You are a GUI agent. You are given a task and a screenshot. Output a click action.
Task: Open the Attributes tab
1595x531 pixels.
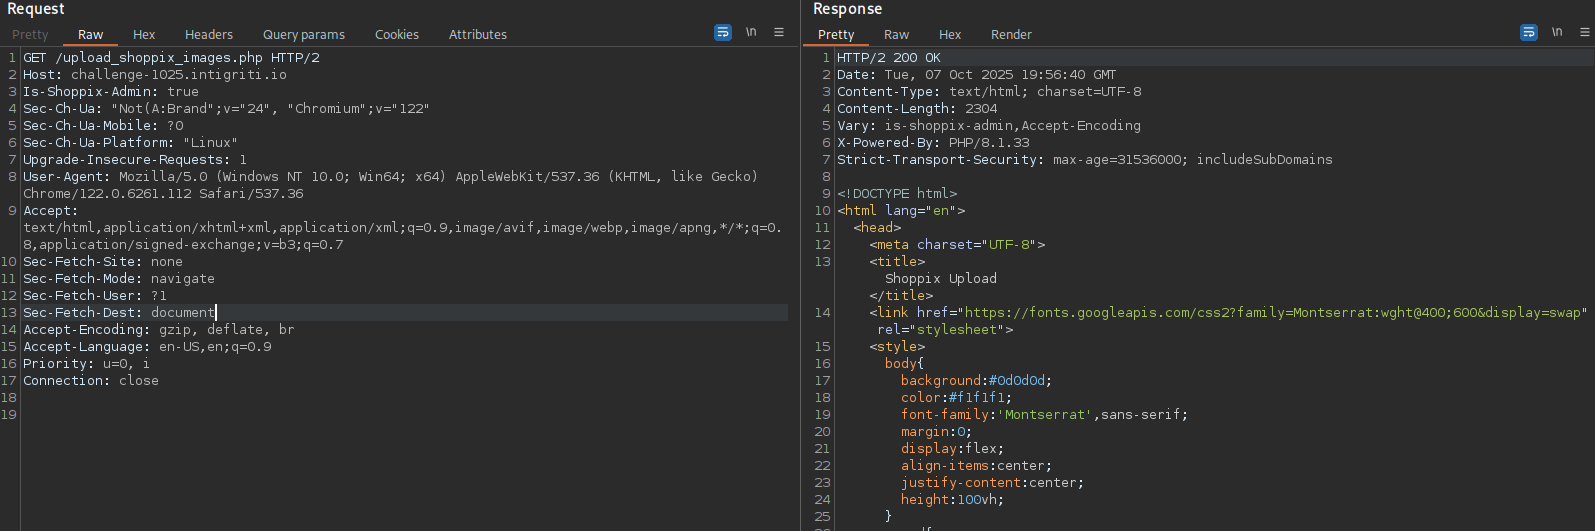(477, 35)
